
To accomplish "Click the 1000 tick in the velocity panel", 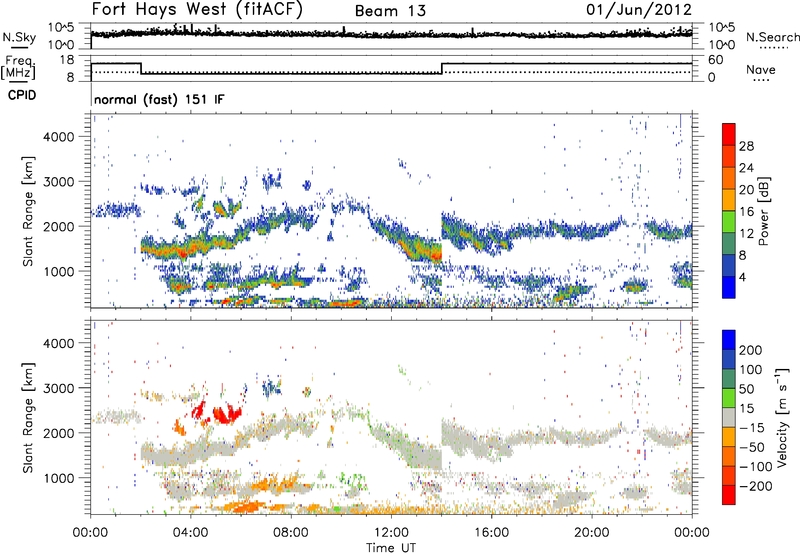I will 59,477.
